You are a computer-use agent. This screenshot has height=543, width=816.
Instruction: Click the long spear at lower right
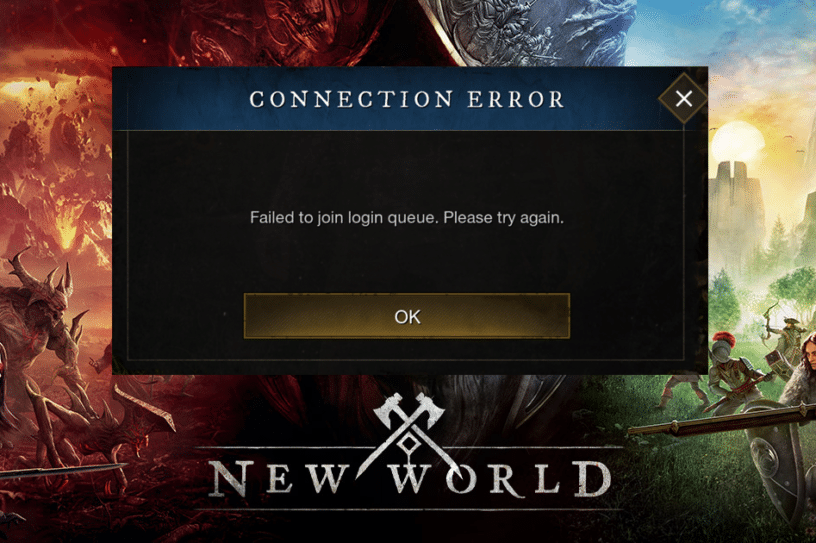click(721, 421)
